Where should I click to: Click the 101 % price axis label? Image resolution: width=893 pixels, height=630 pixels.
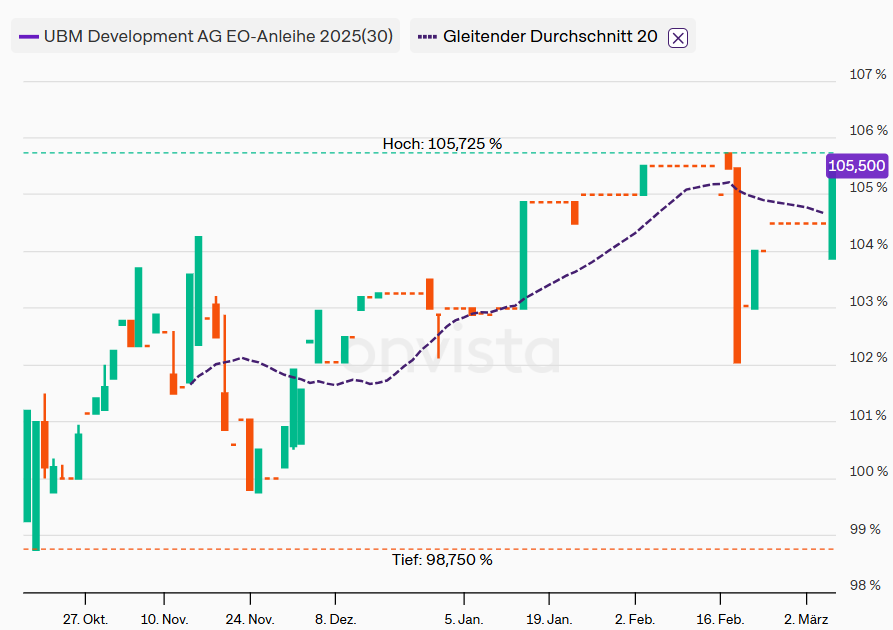pyautogui.click(x=868, y=415)
